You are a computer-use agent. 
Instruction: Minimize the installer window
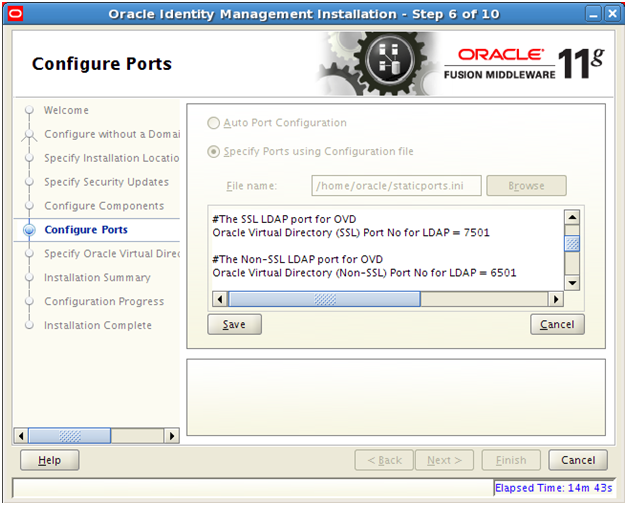(x=593, y=14)
